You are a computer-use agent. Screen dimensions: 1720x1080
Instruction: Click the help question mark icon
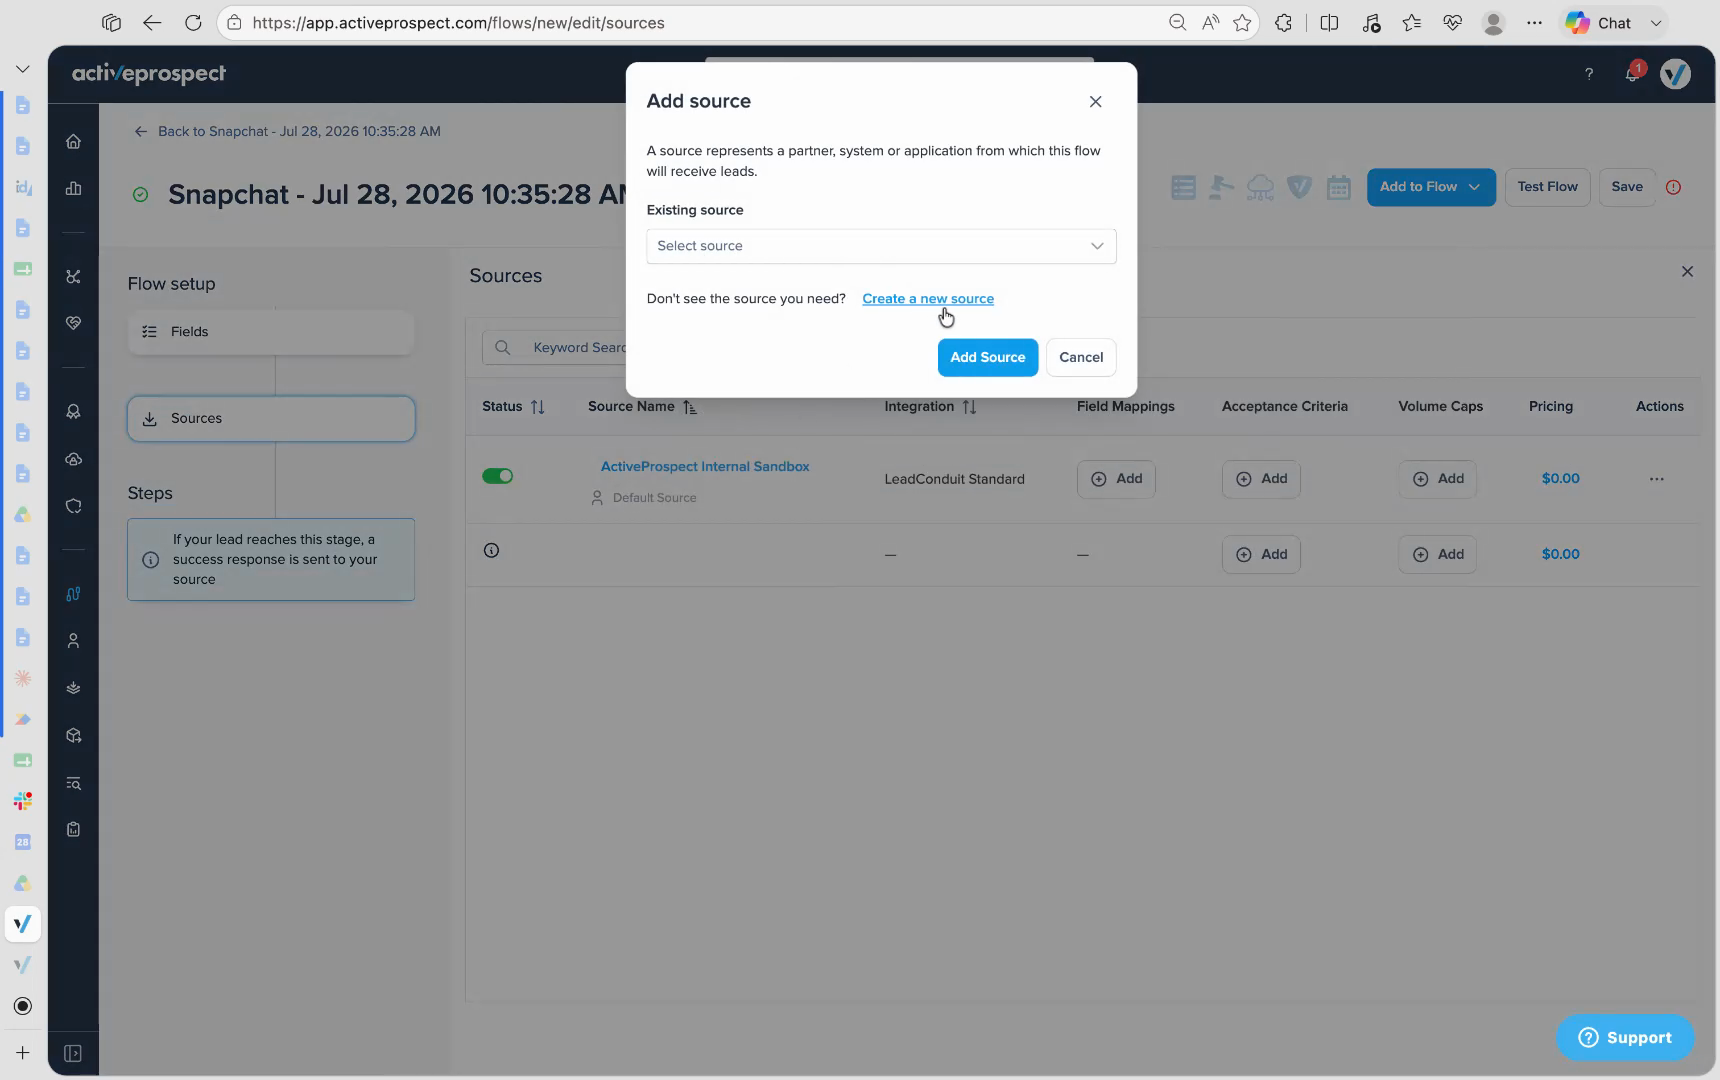pyautogui.click(x=1589, y=74)
